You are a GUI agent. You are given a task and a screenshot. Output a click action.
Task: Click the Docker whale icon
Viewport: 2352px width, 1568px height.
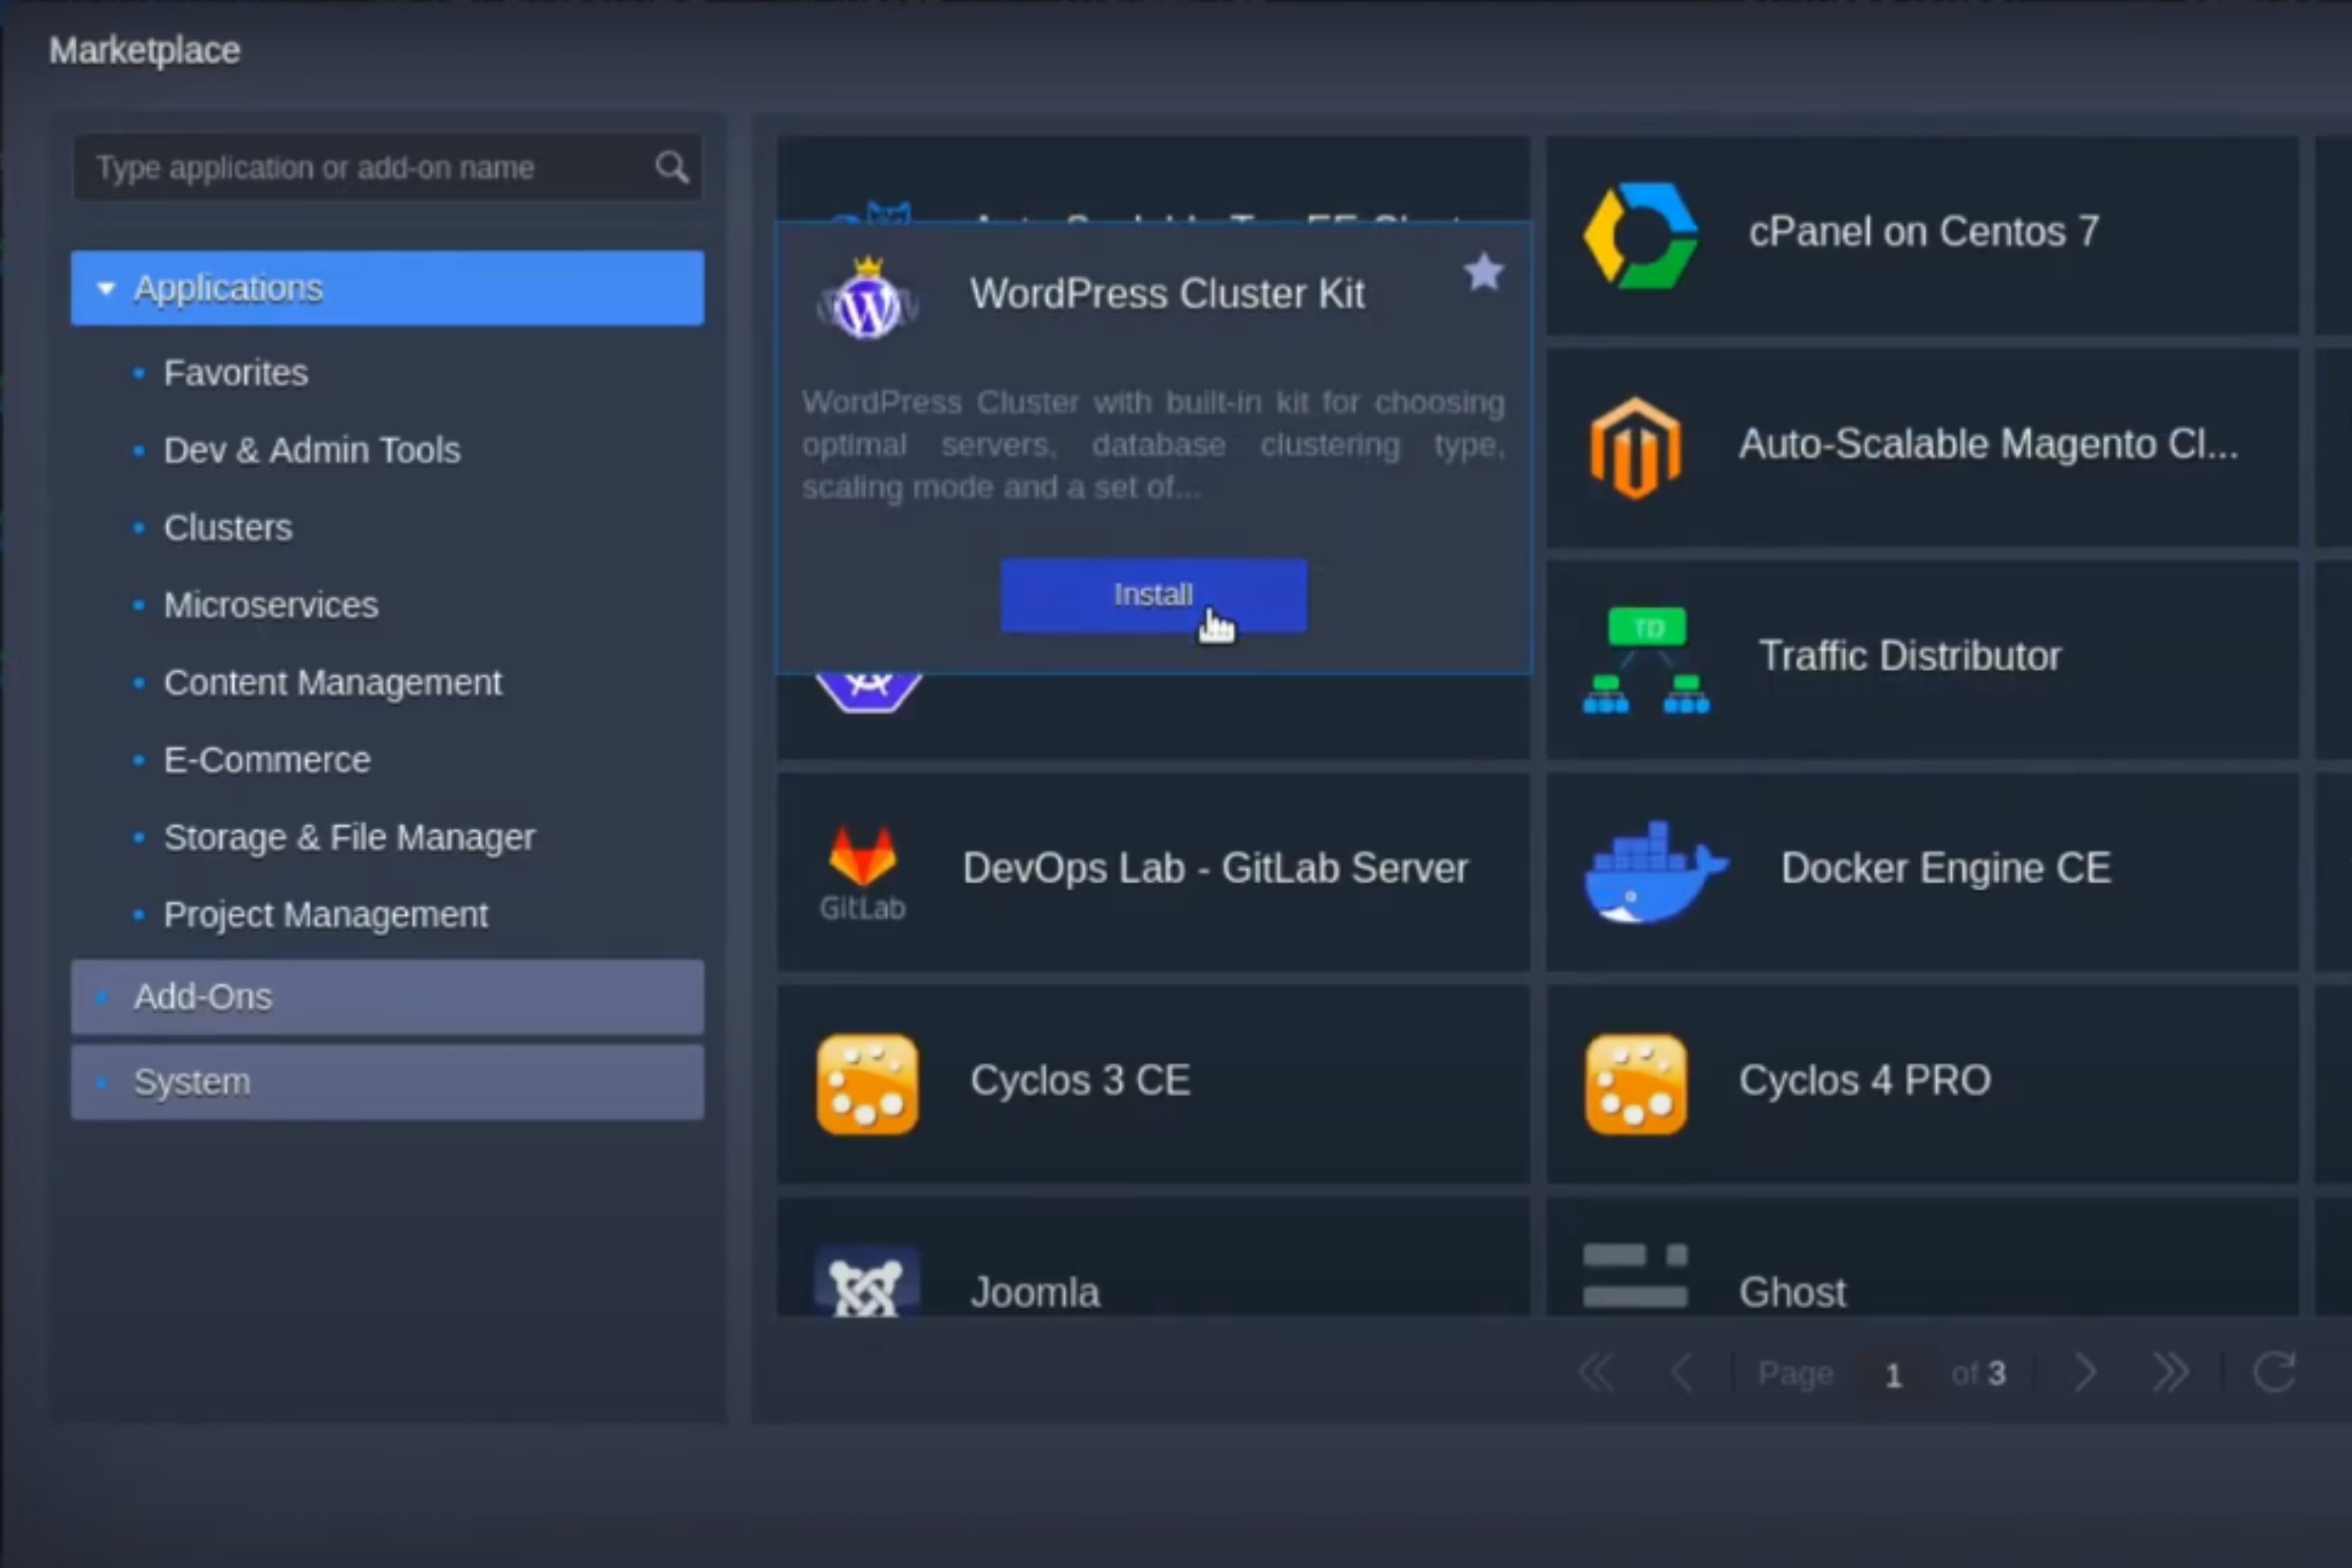coord(1655,872)
